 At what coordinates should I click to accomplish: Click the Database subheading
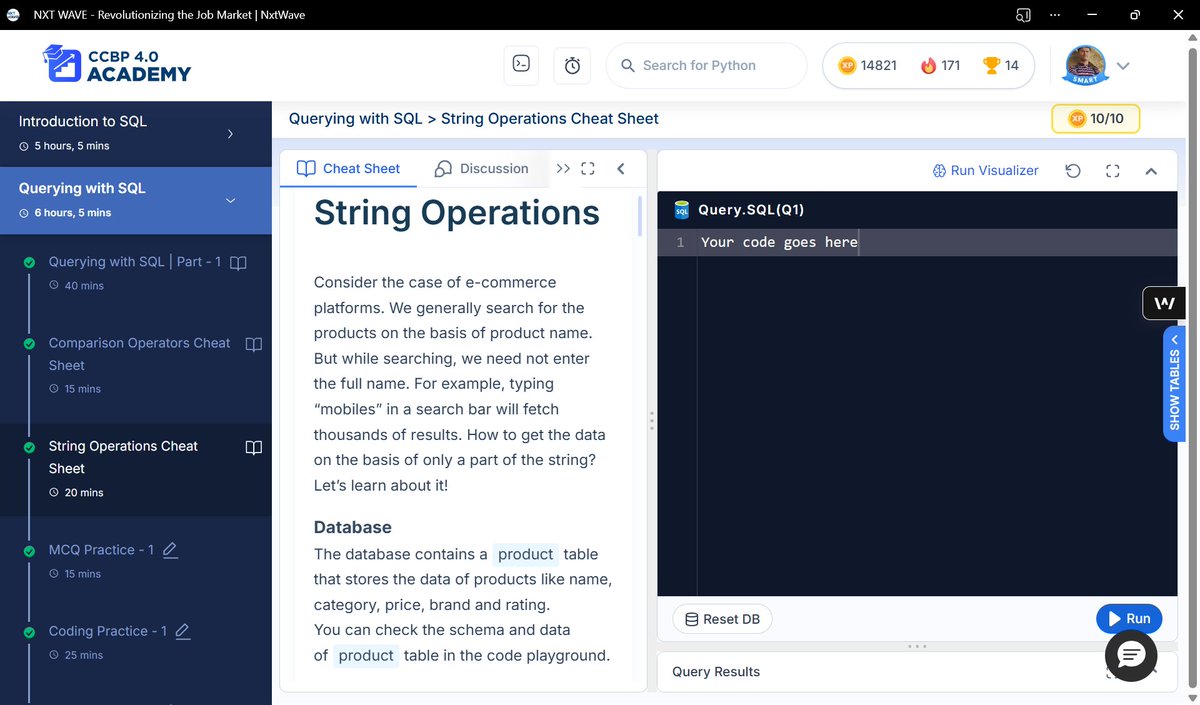(x=353, y=527)
